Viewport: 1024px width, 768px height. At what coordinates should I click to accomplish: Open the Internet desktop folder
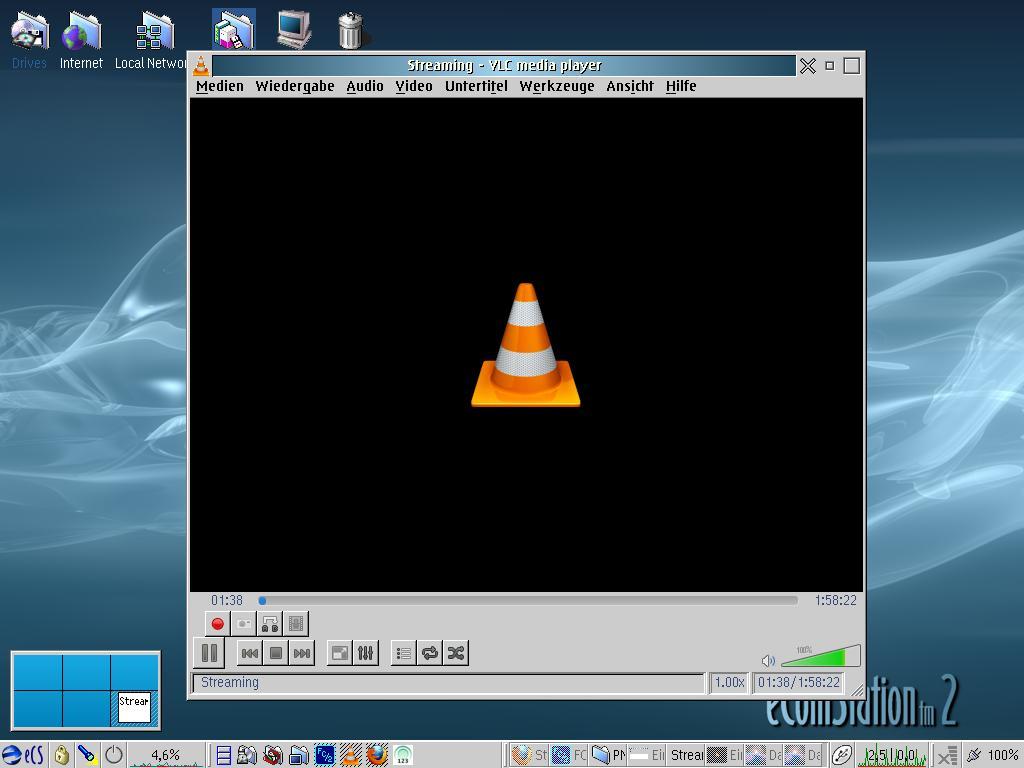pos(81,40)
